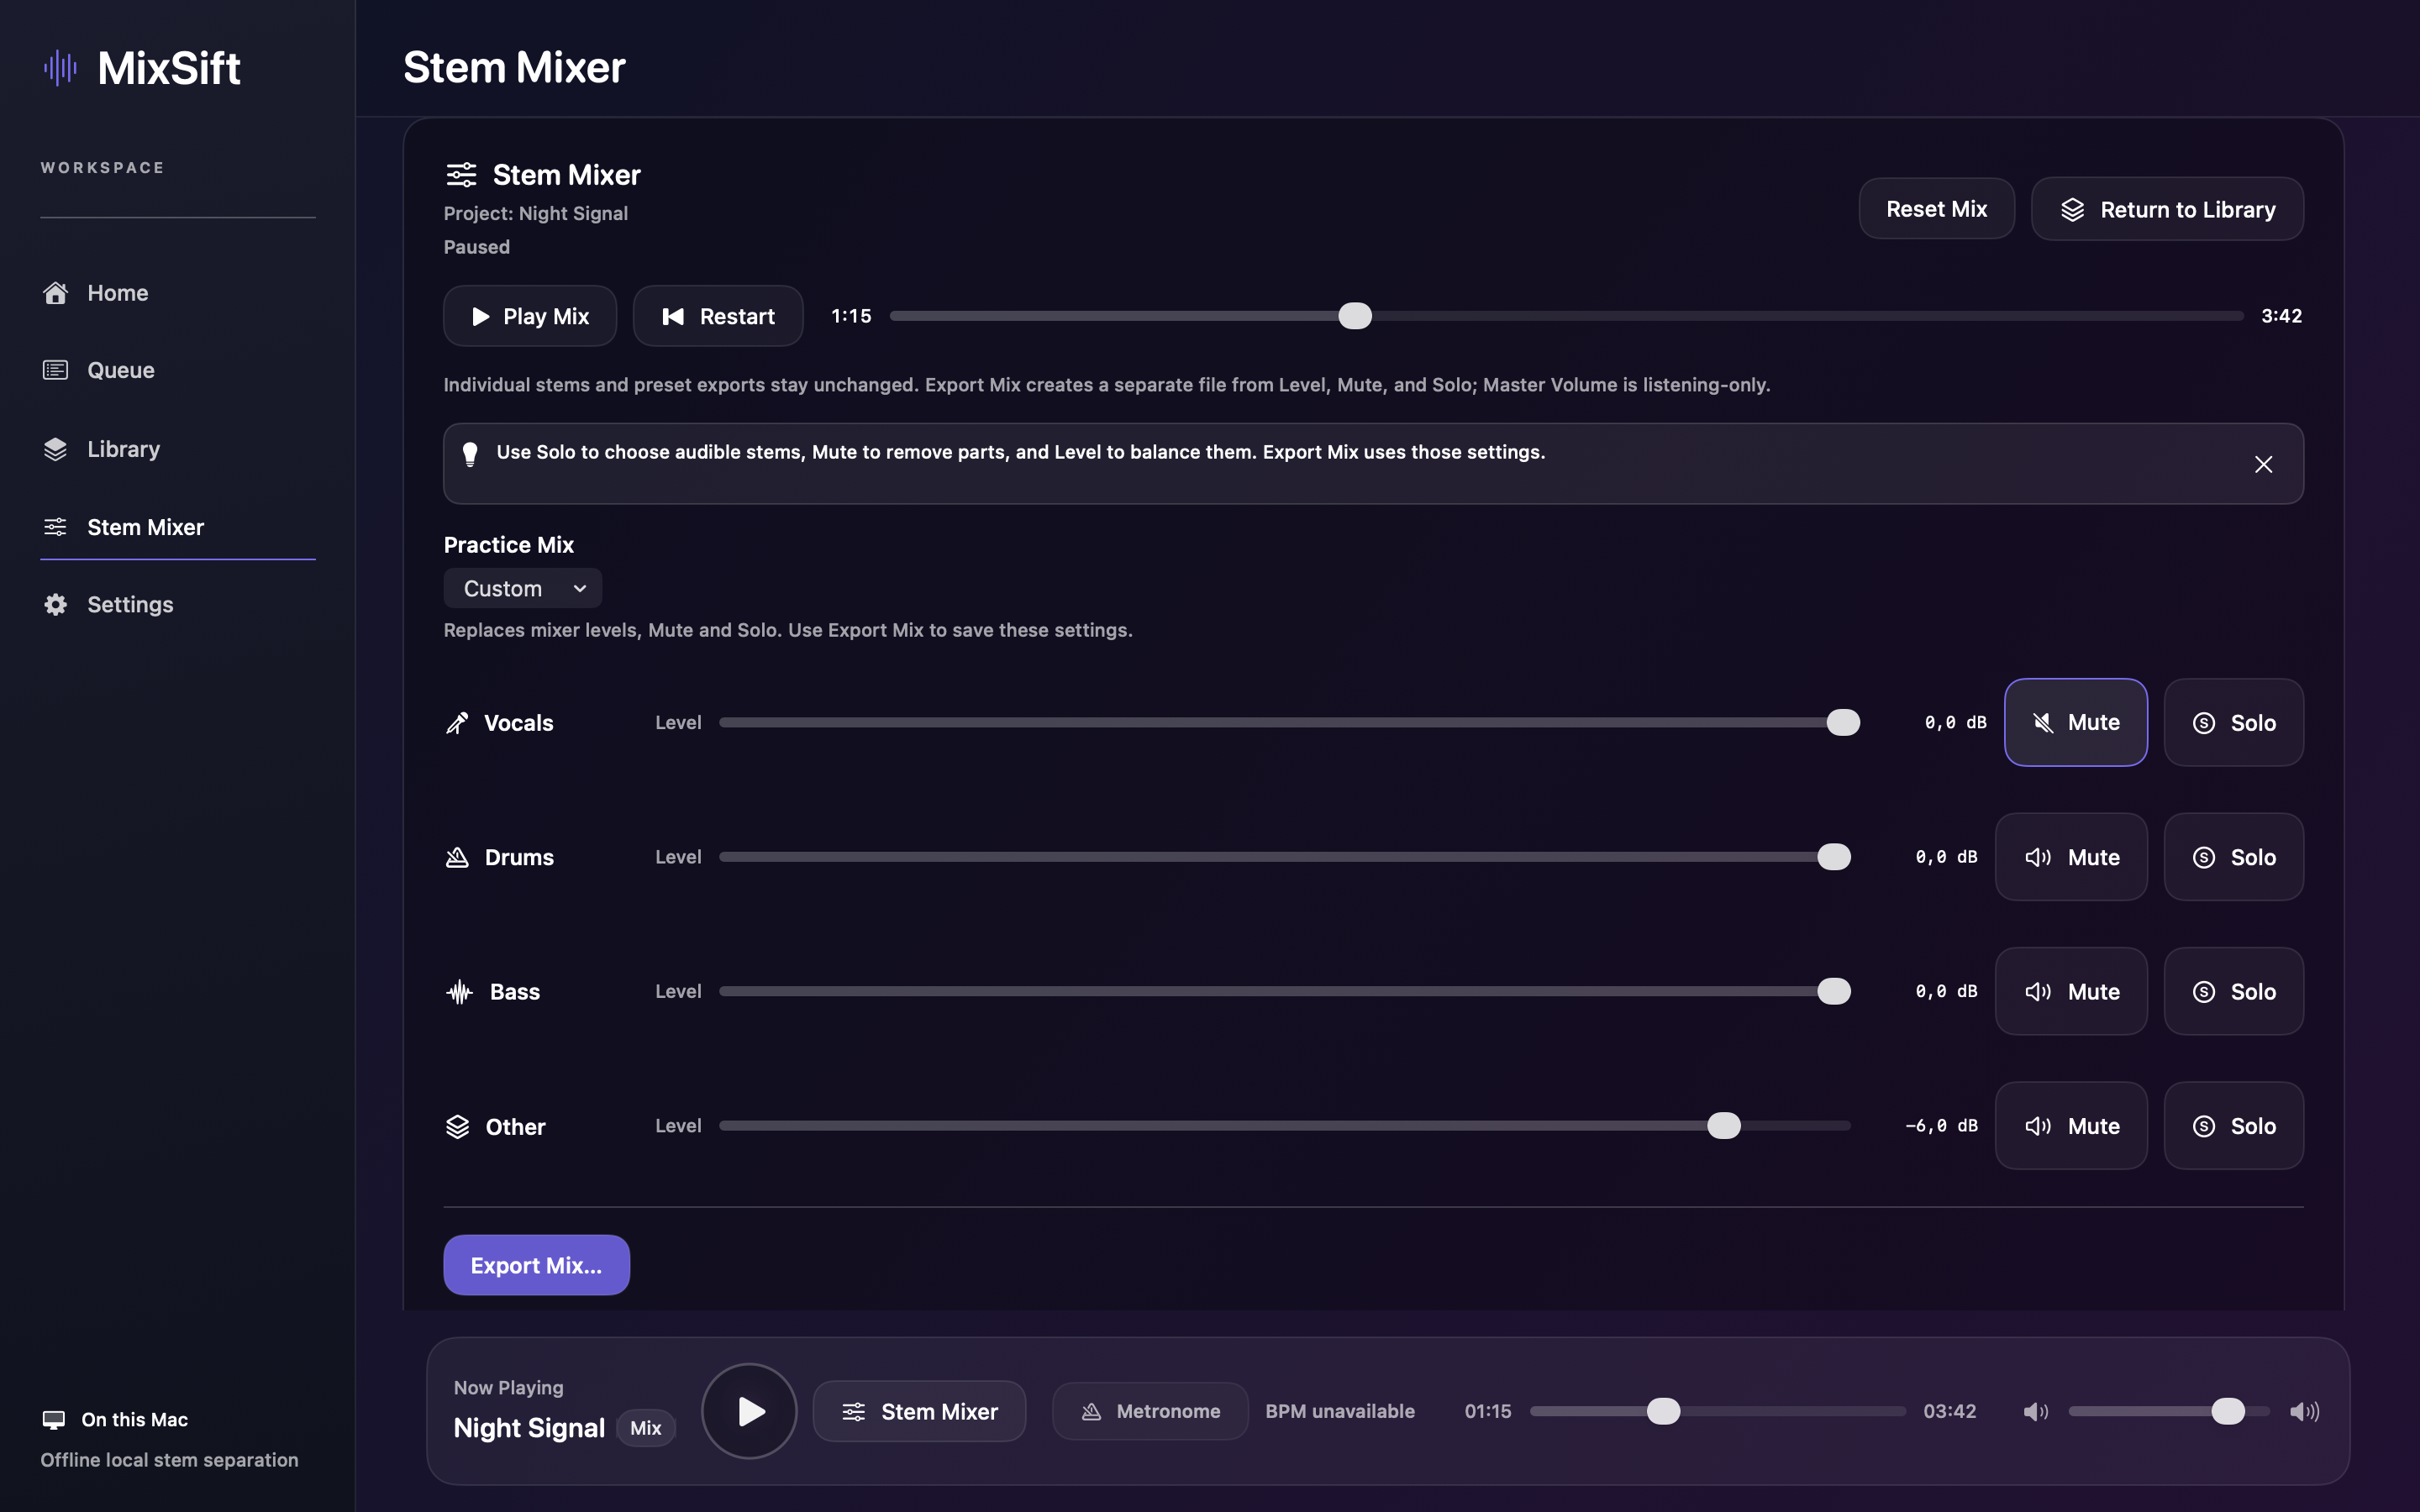Select Stem Mixer in the sidebar
The height and width of the screenshot is (1512, 2420).
point(177,527)
